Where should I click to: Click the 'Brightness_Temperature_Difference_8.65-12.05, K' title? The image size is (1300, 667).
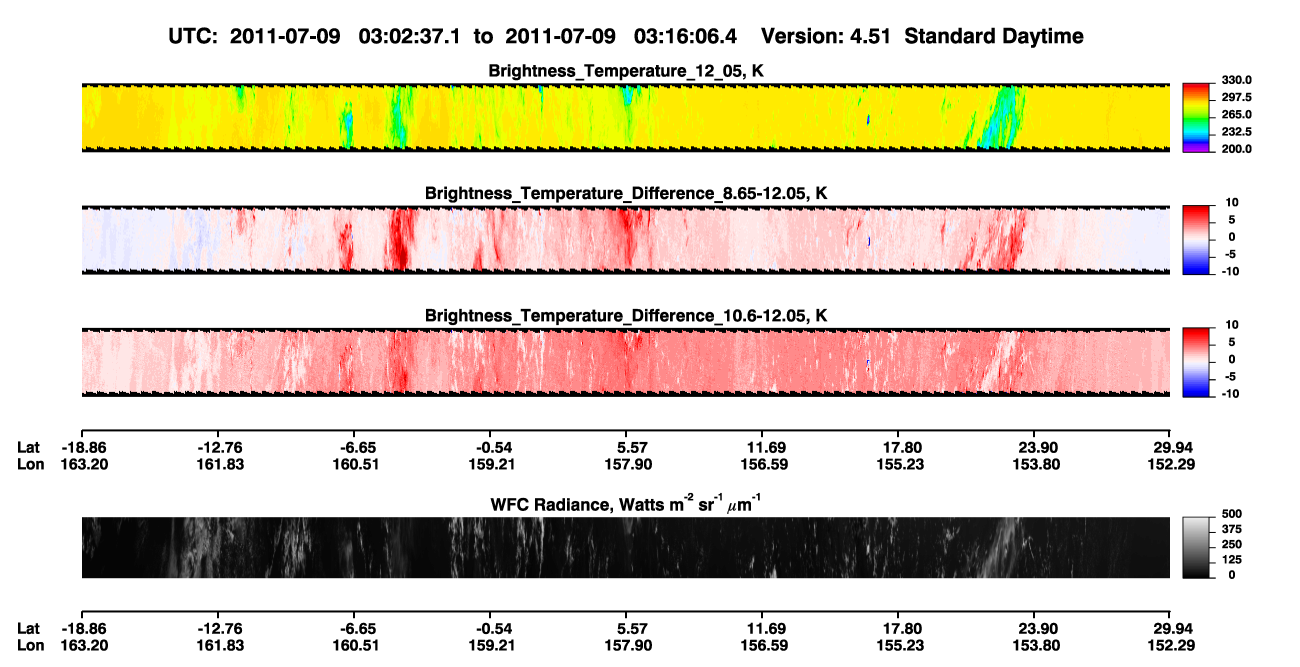point(626,193)
